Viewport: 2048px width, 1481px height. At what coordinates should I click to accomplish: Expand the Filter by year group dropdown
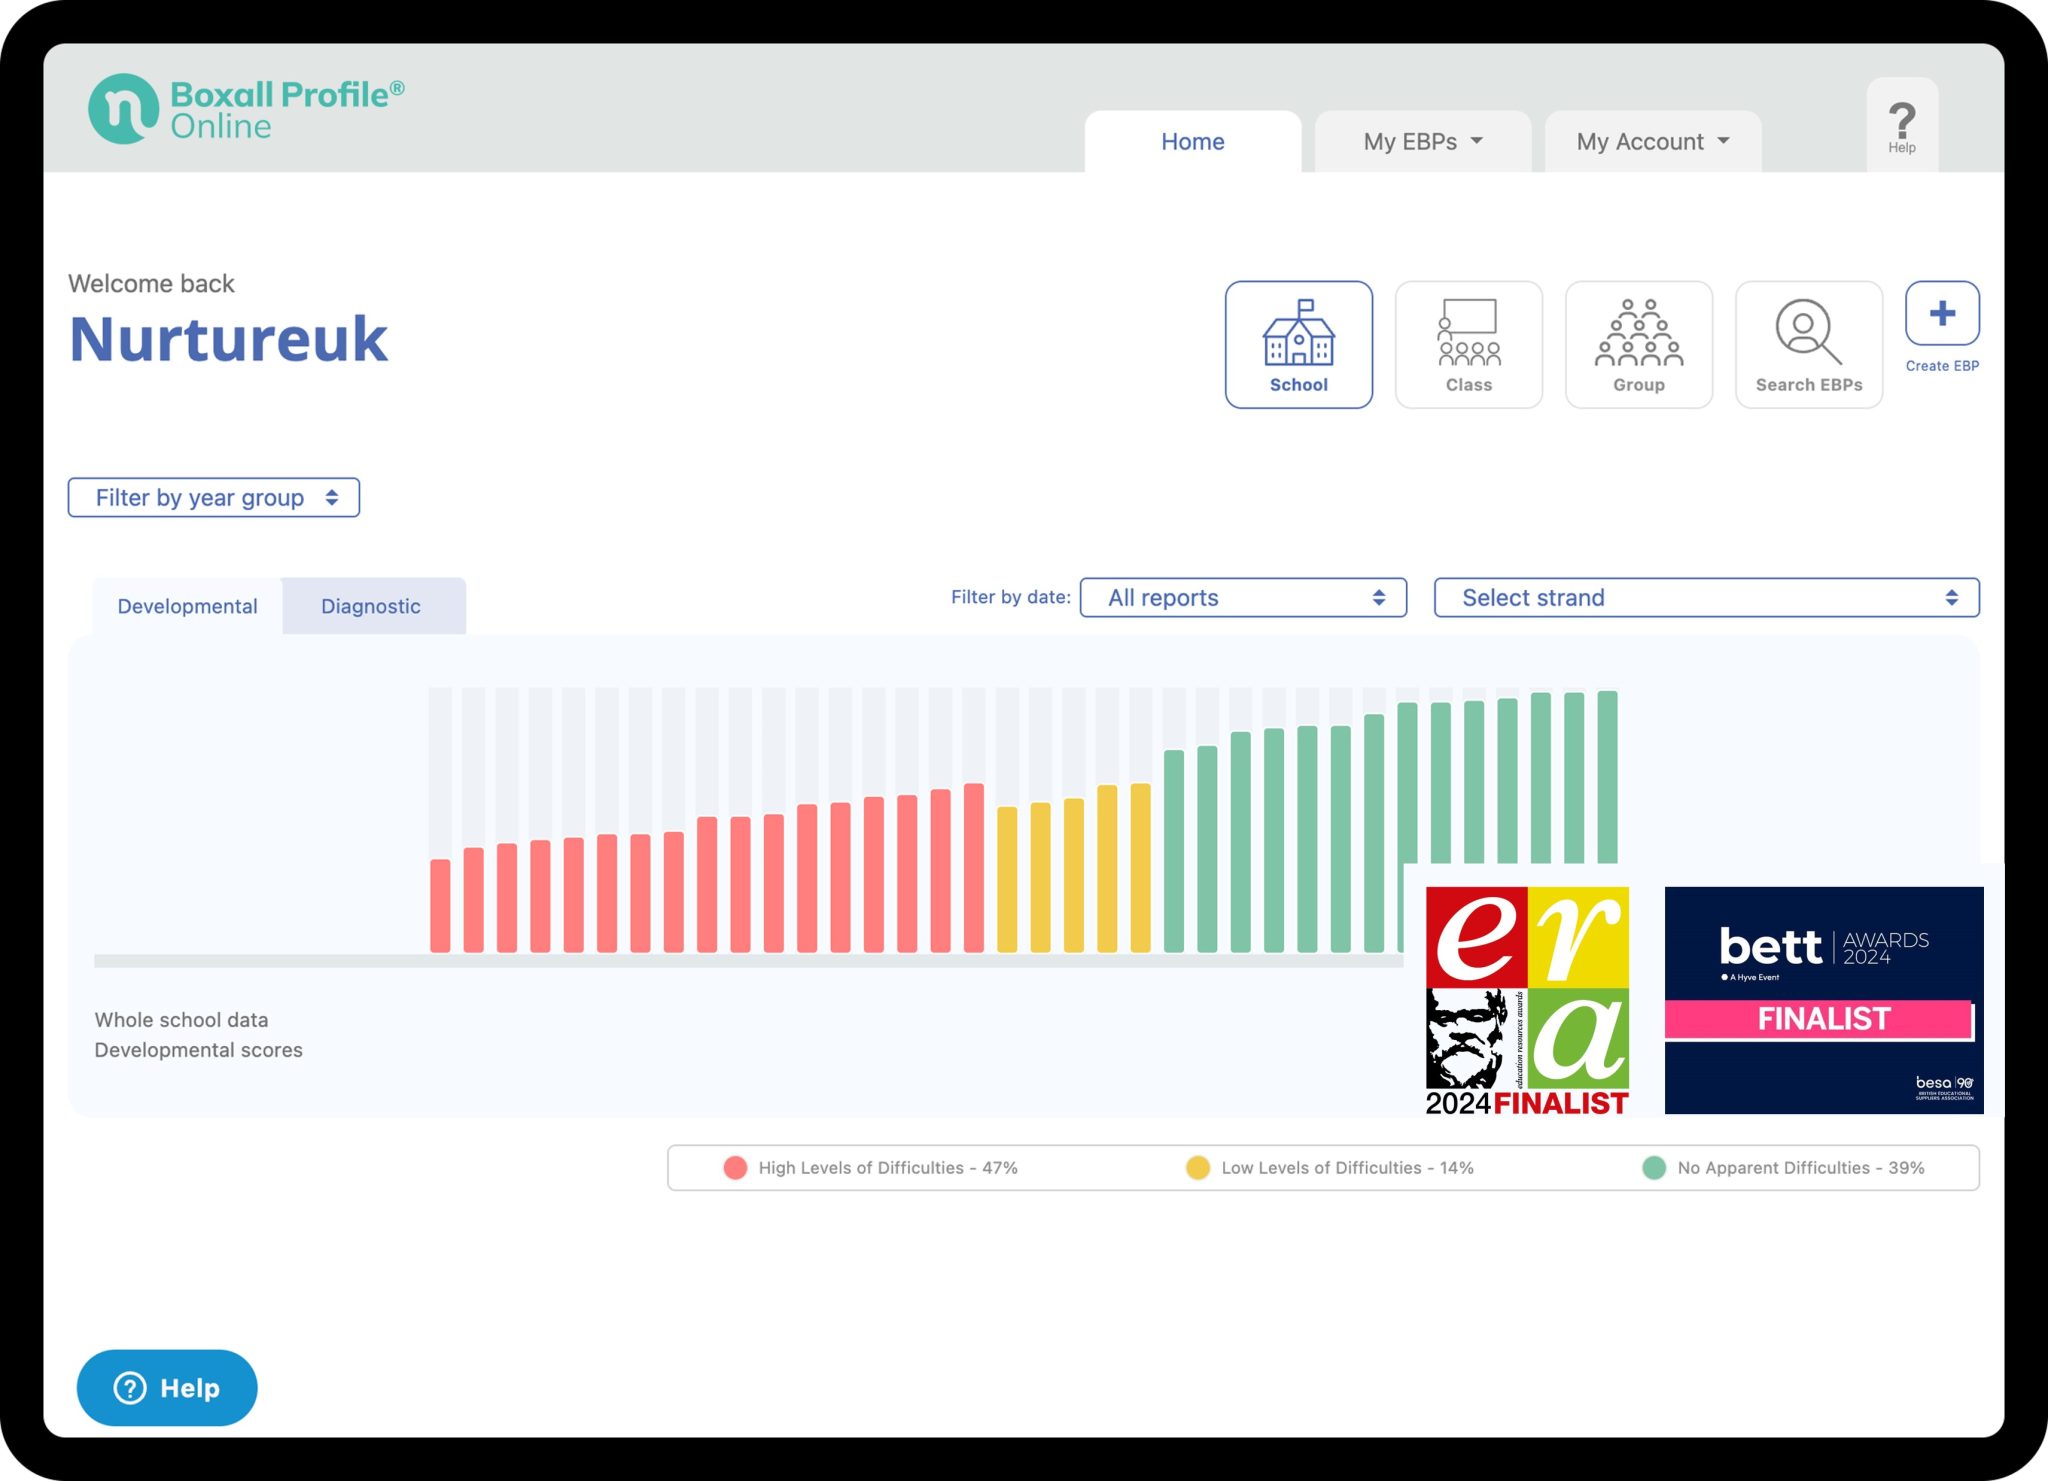pos(214,497)
